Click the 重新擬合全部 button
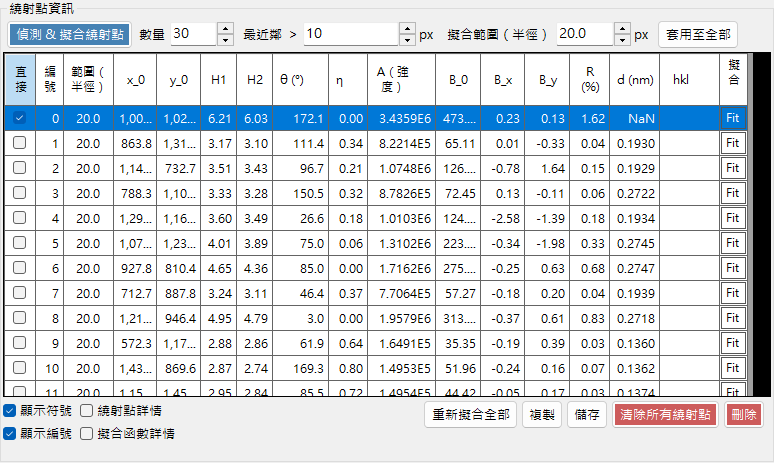Screen dimensions: 774x463 pos(470,415)
